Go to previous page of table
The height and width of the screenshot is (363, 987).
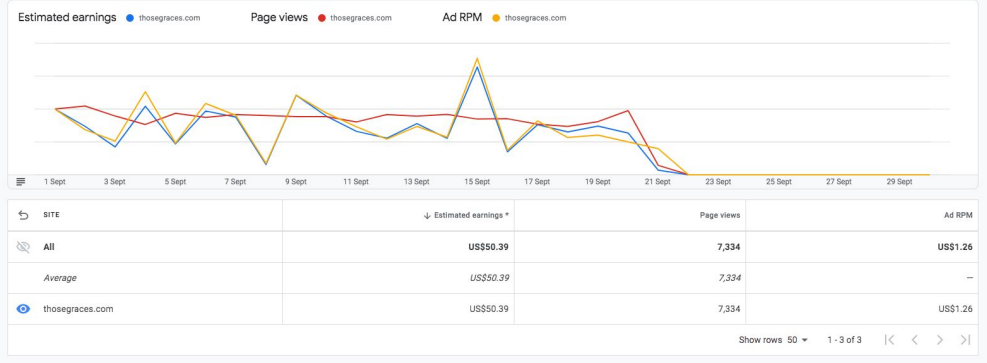pos(915,340)
